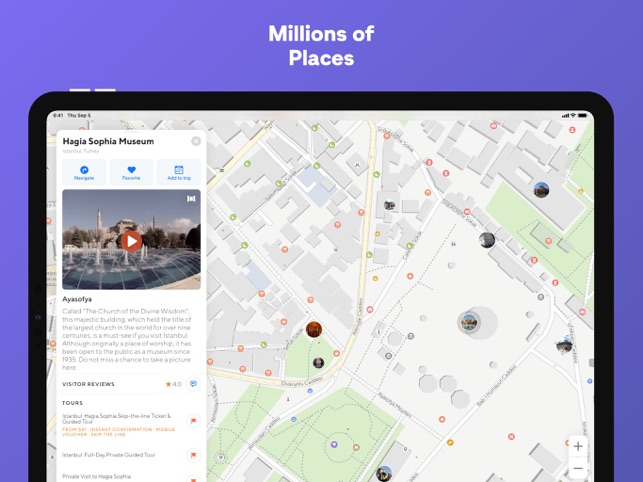
Task: Click the battery icon in status bar
Action: (x=582, y=116)
